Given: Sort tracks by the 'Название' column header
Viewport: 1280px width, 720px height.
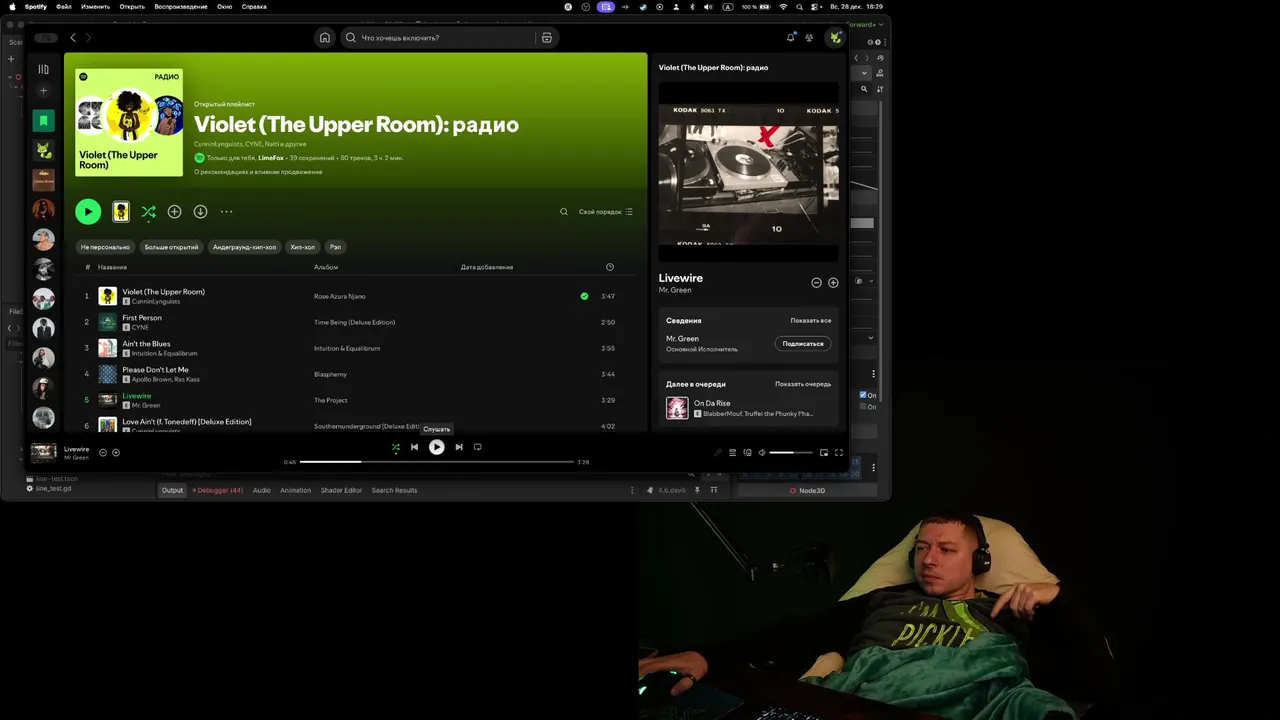Looking at the screenshot, I should (x=112, y=267).
